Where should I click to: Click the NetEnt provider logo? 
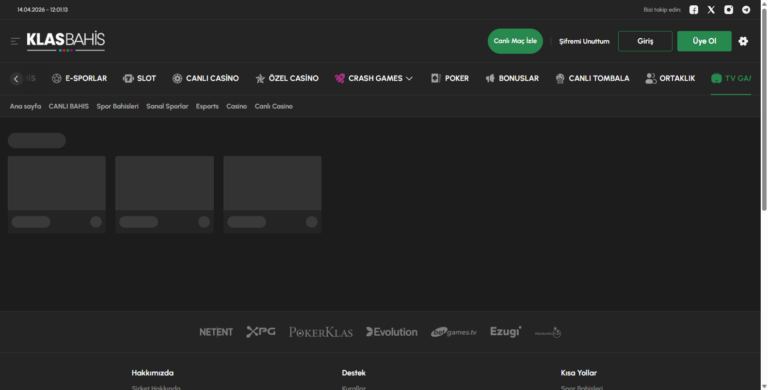(216, 332)
